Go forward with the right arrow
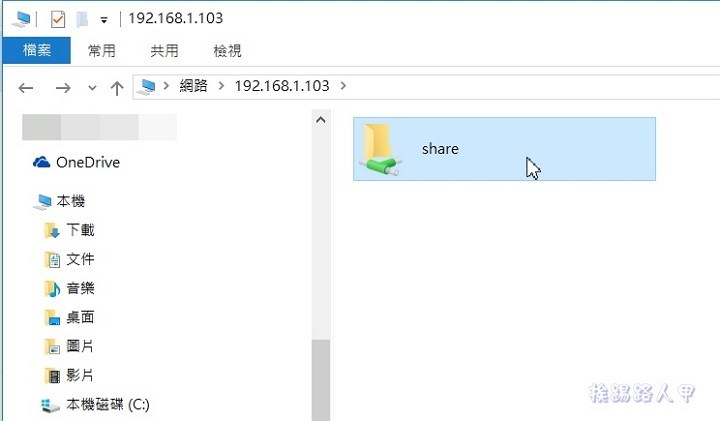The height and width of the screenshot is (421, 720). point(63,87)
